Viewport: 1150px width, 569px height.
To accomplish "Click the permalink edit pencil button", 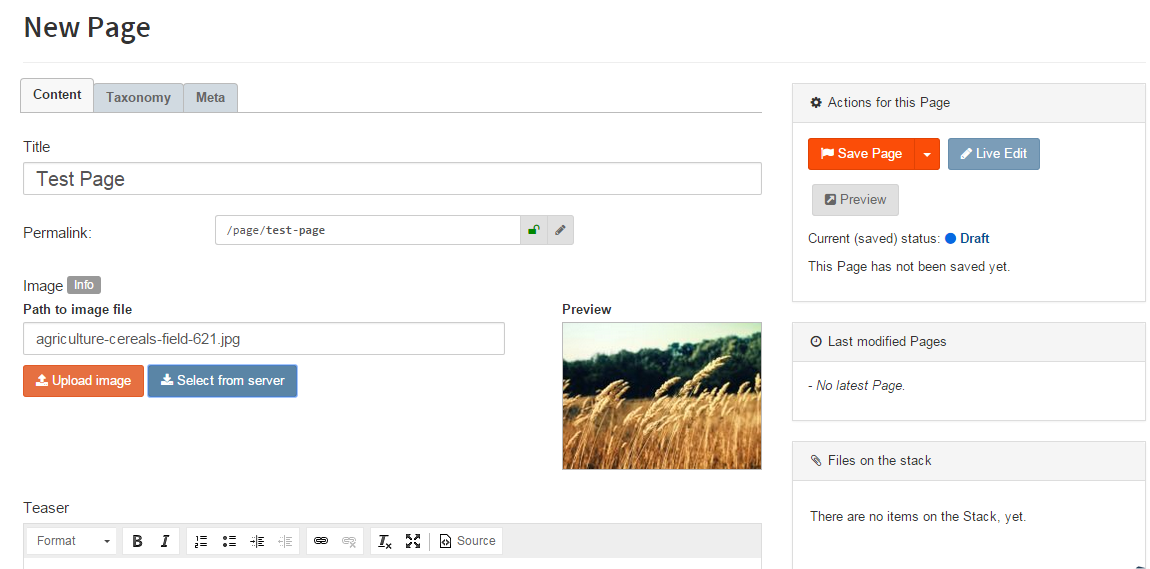I will pos(560,230).
